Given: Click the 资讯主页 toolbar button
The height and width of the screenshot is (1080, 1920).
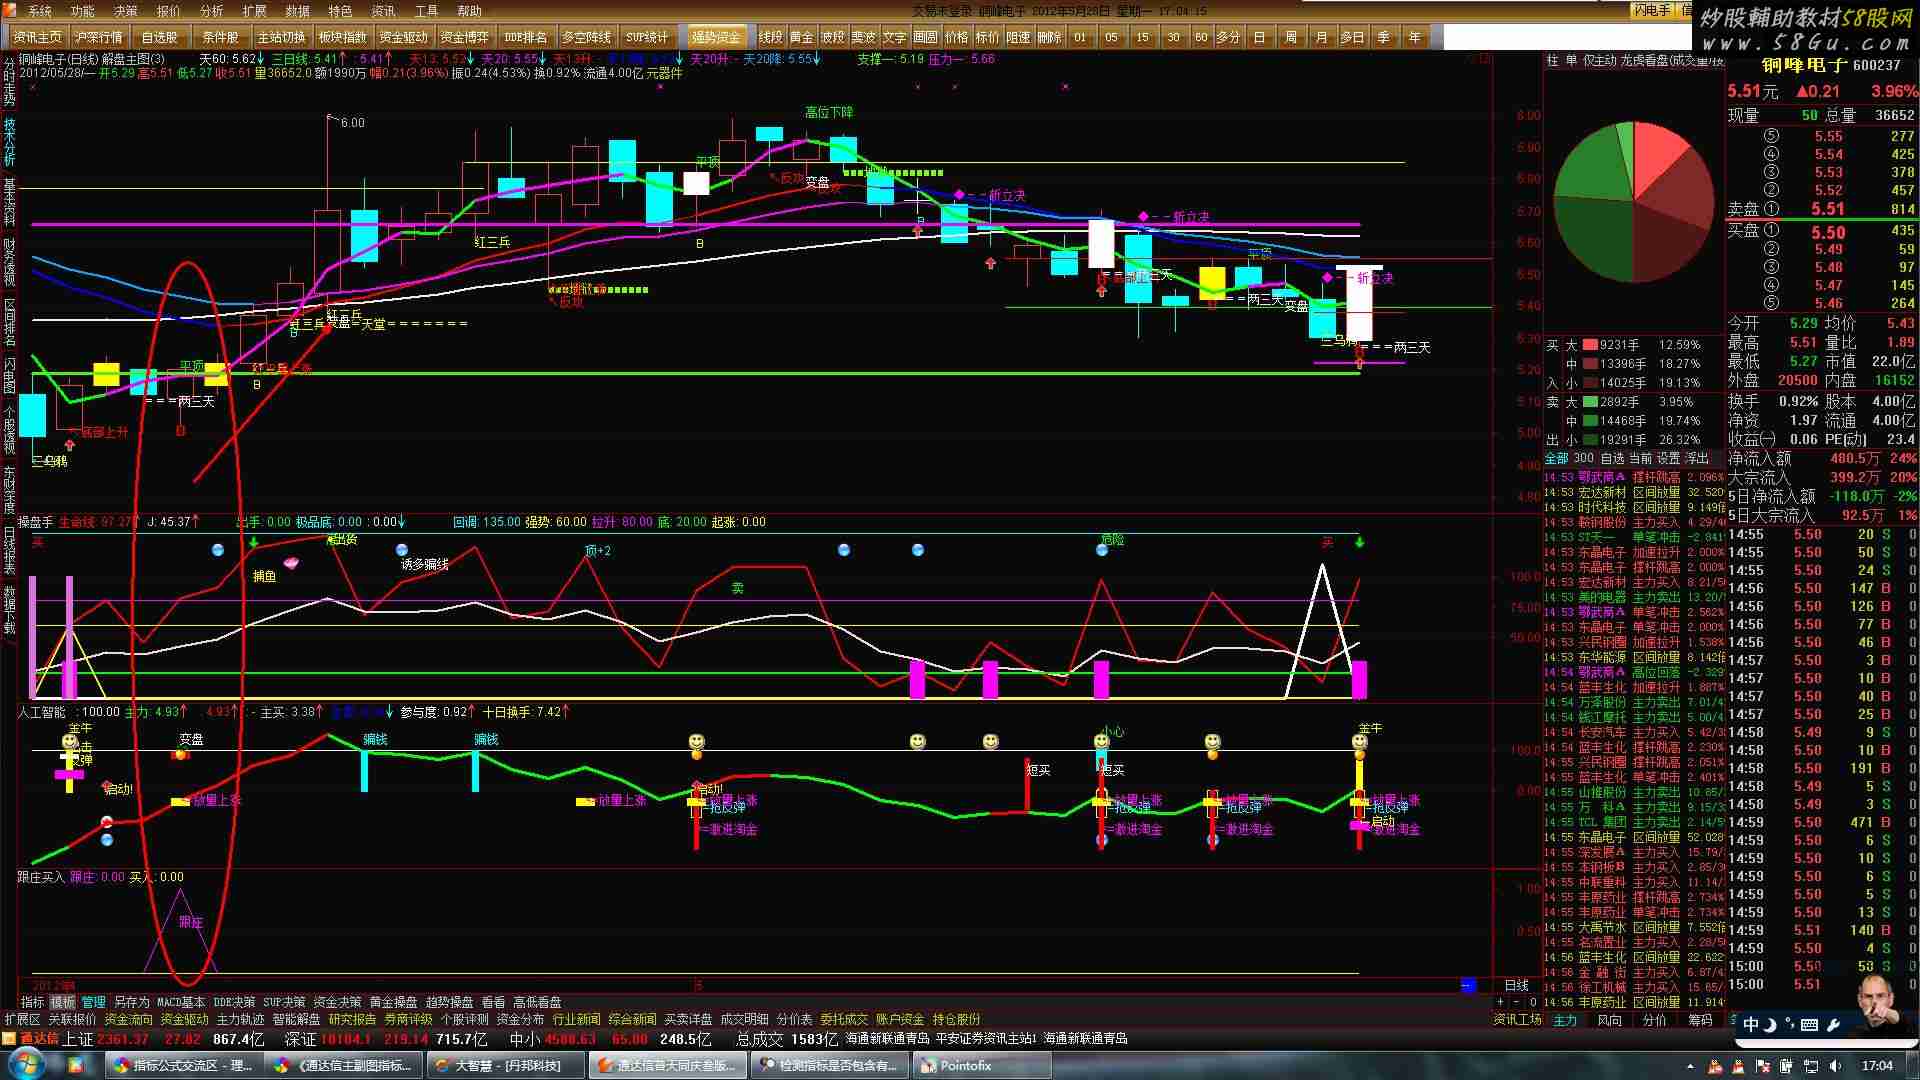Looking at the screenshot, I should click(x=38, y=37).
